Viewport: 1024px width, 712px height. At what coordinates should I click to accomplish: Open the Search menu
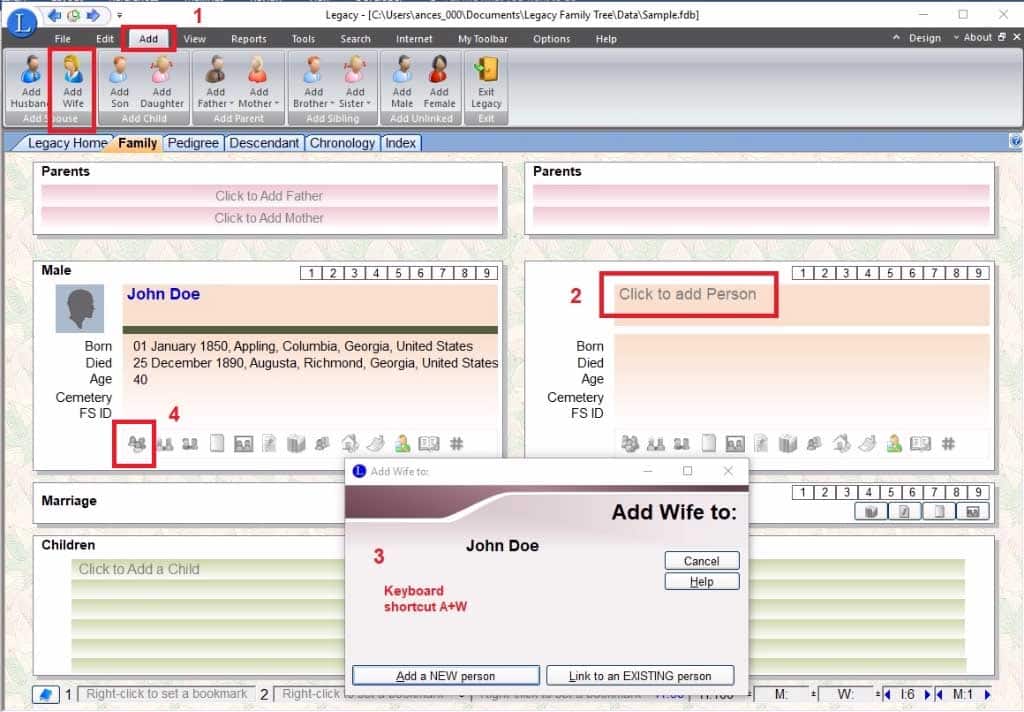pos(355,39)
